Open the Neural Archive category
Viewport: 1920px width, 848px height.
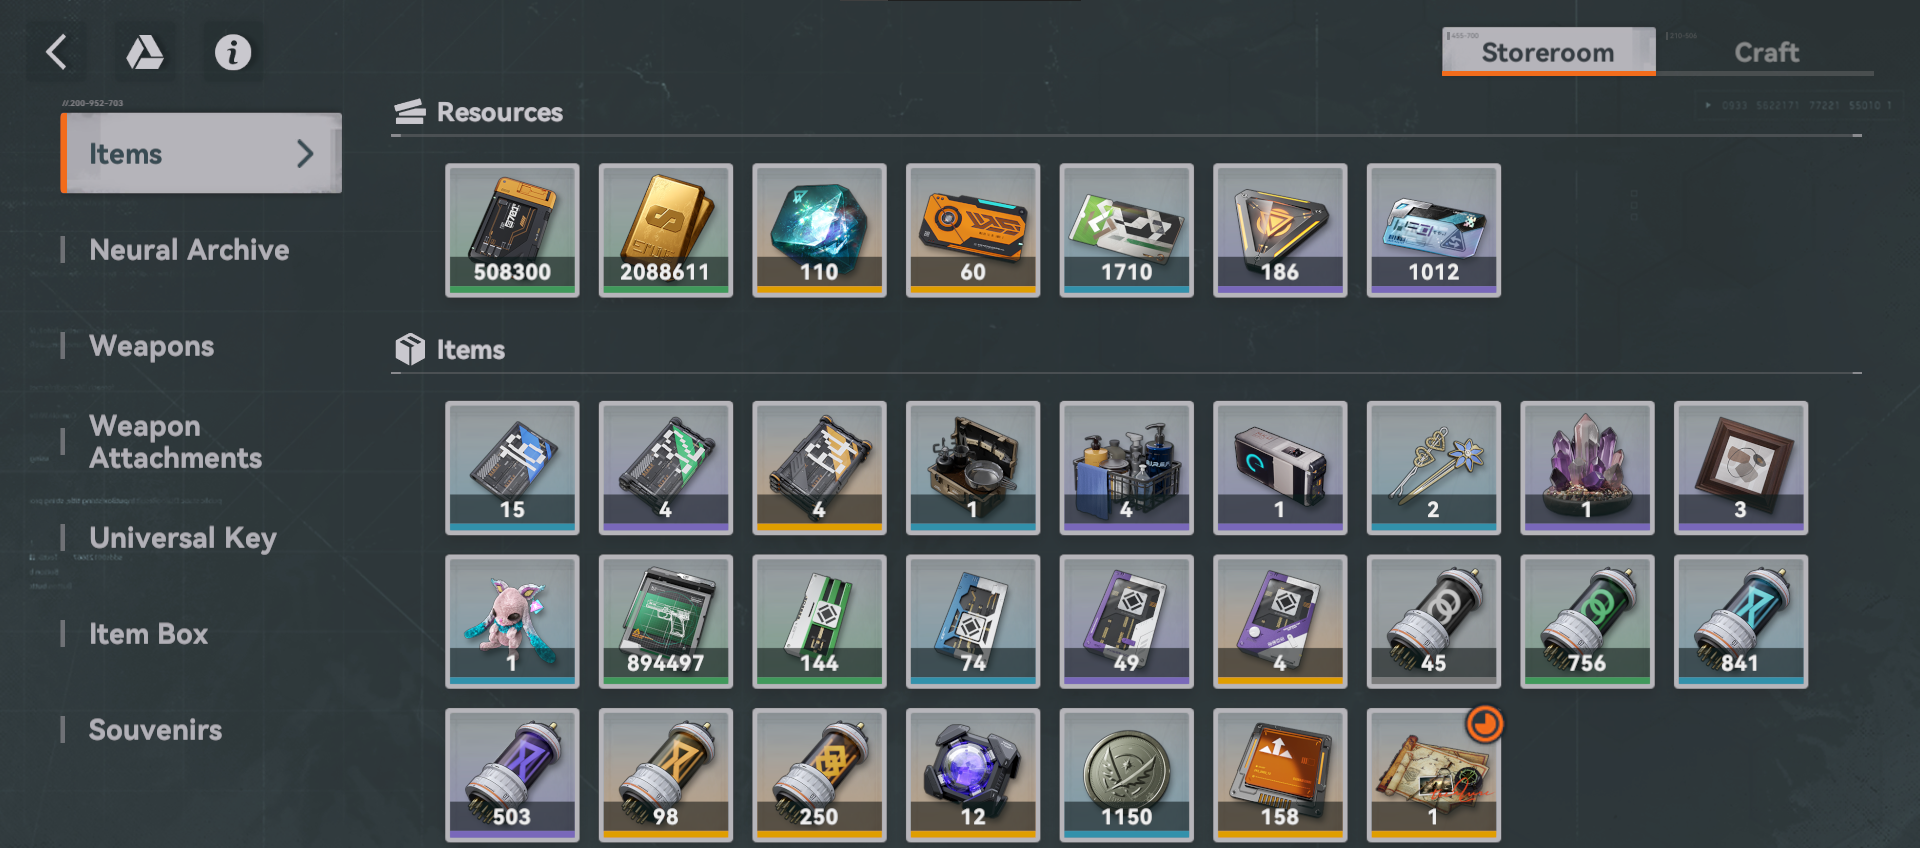pyautogui.click(x=189, y=250)
